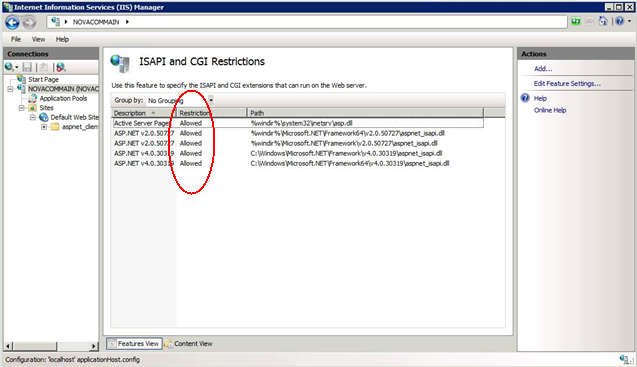The width and height of the screenshot is (637, 367).
Task: Sort by the Description column header
Action: [x=144, y=113]
